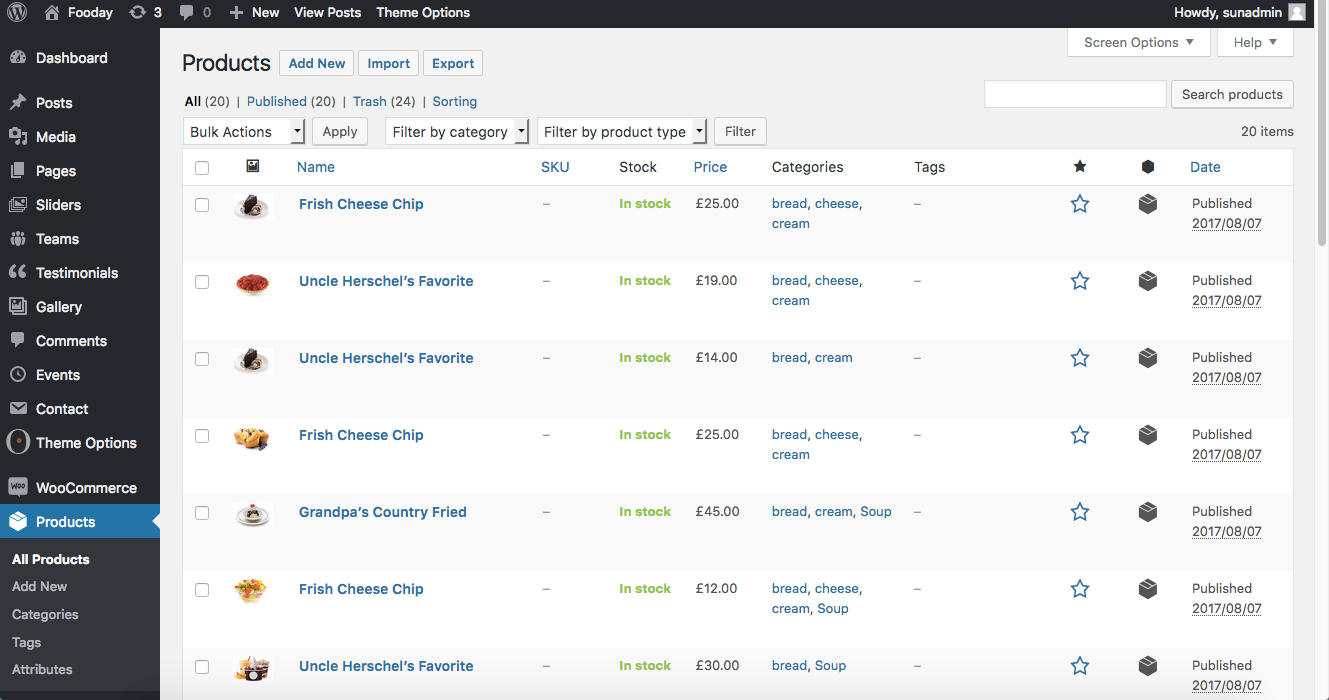
Task: Click the Search products button
Action: click(x=1232, y=94)
